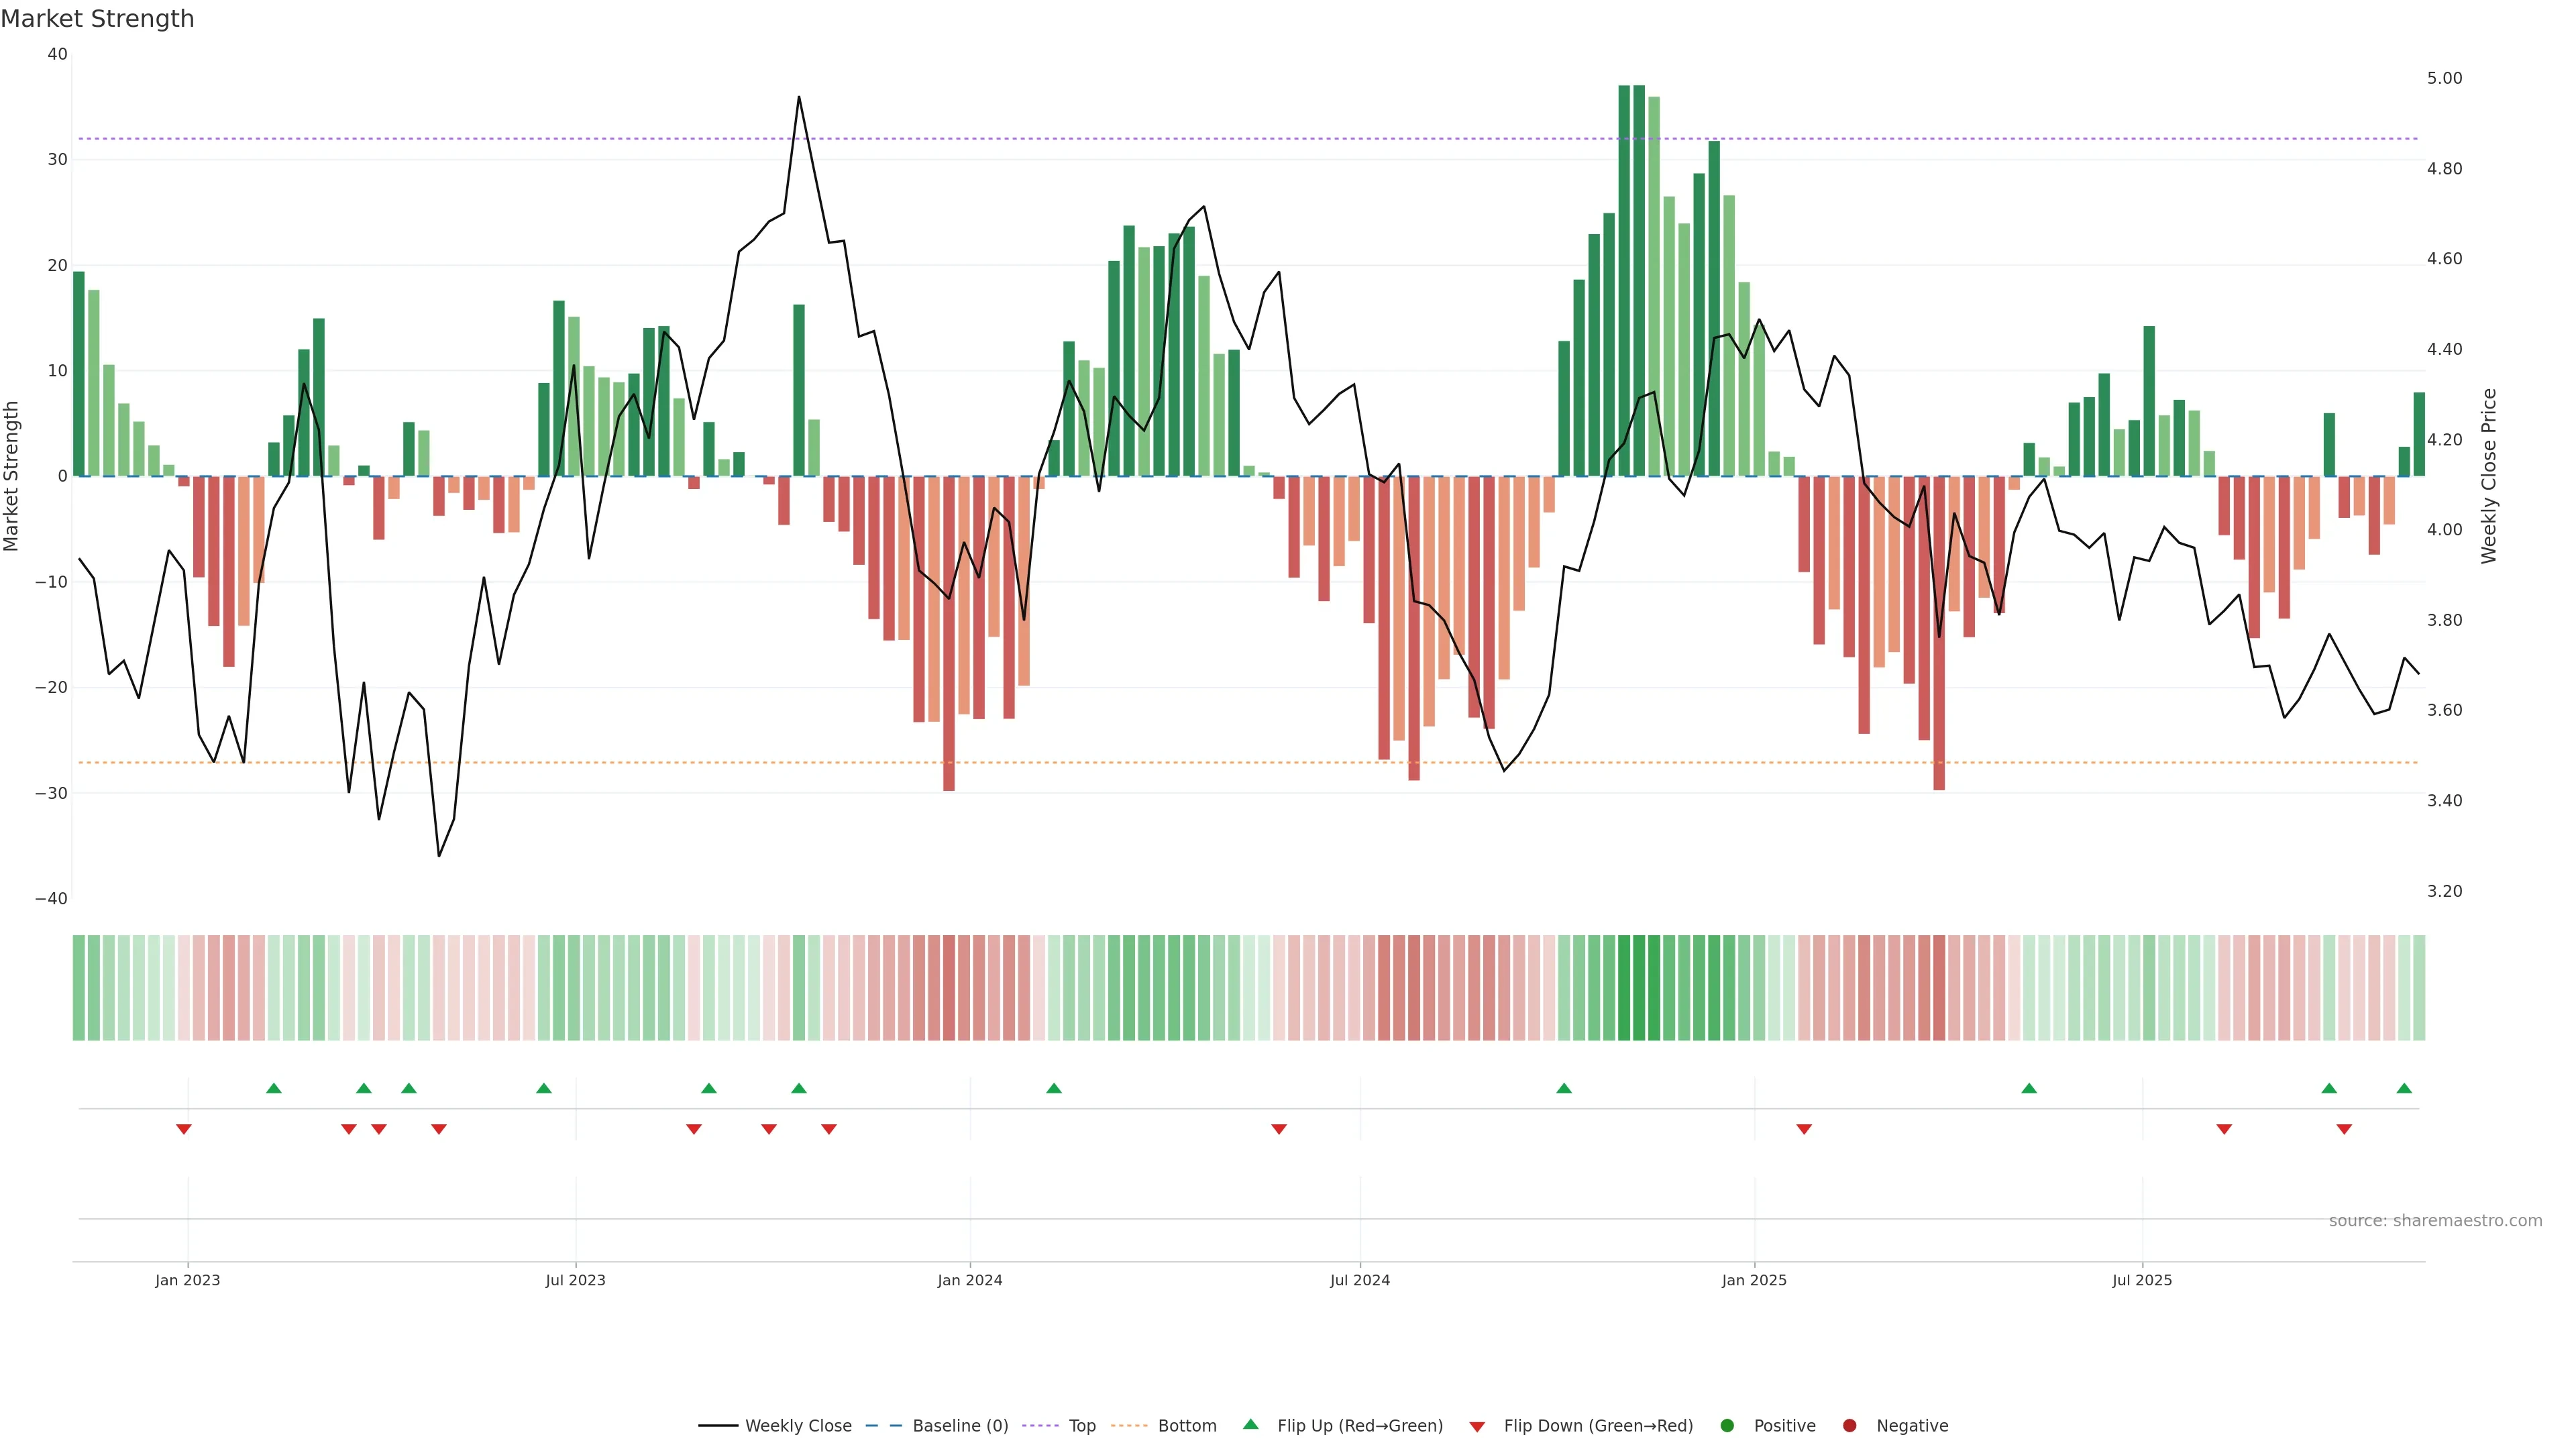This screenshot has width=2576, height=1449.
Task: Click the Weekly Close Price axis title
Action: coord(2489,476)
